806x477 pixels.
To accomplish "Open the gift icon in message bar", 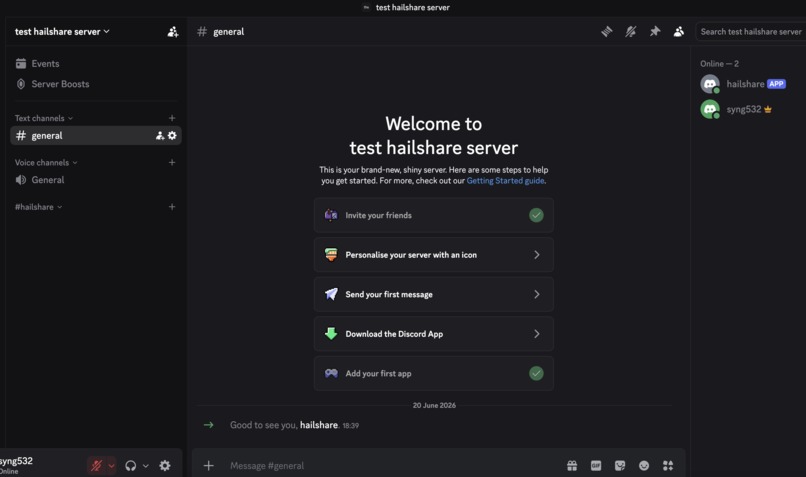I will (x=572, y=466).
